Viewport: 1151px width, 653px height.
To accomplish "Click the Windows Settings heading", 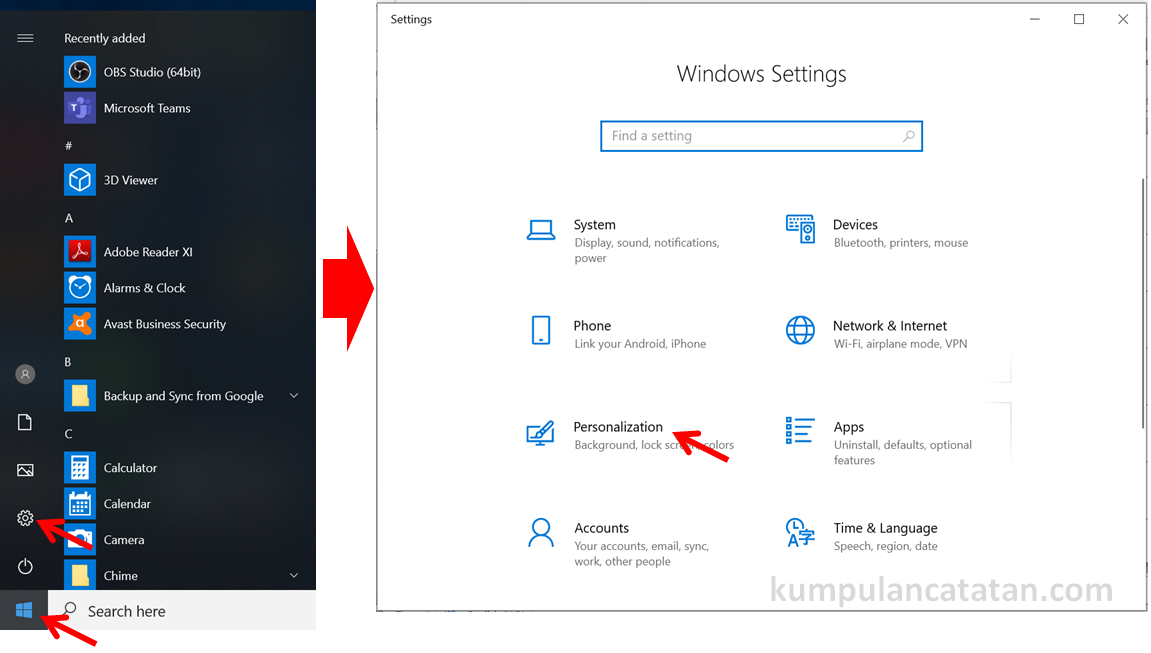I will [761, 73].
